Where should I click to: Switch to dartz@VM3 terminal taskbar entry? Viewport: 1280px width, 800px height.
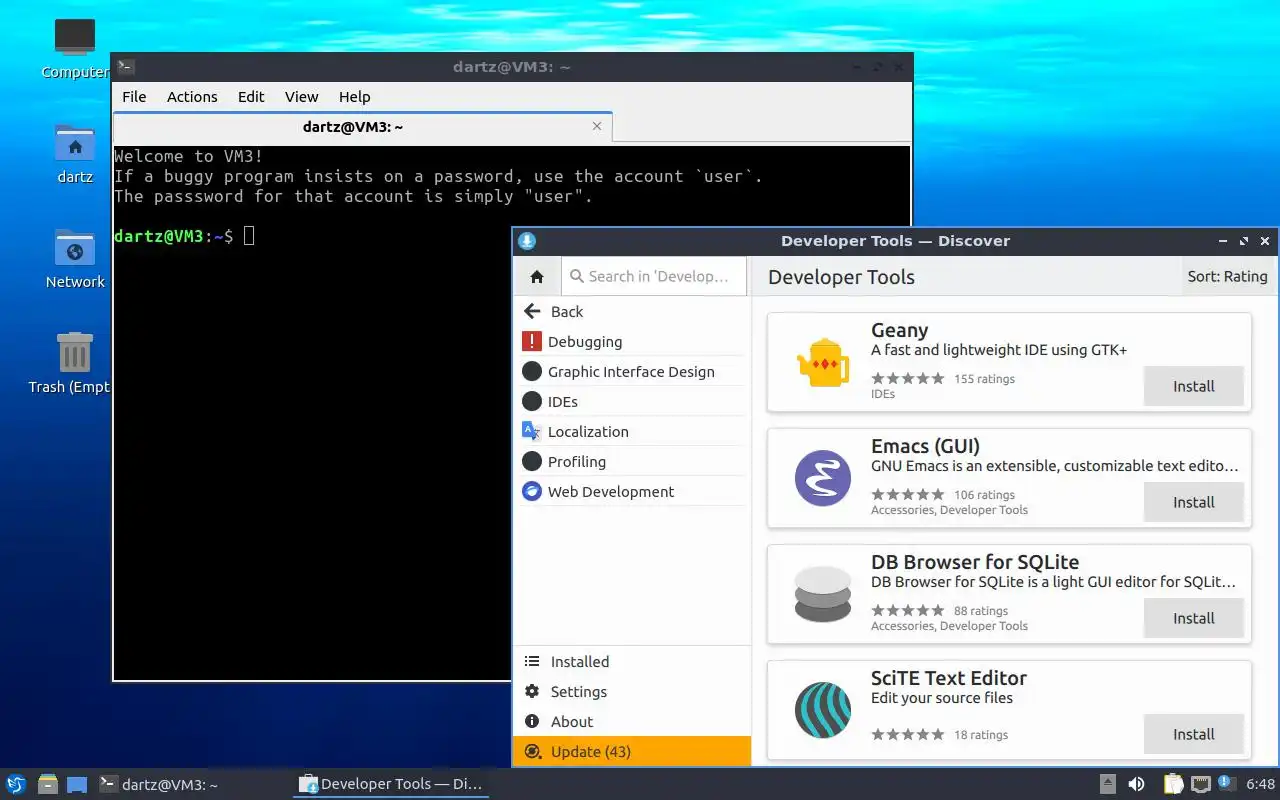192,784
